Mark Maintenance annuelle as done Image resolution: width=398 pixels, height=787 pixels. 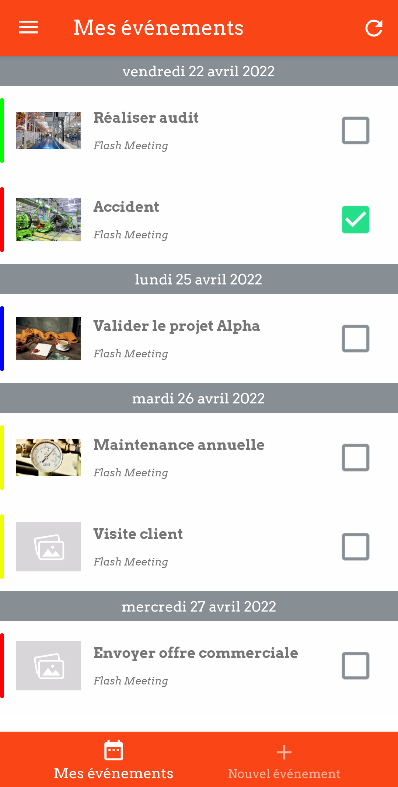pos(355,457)
